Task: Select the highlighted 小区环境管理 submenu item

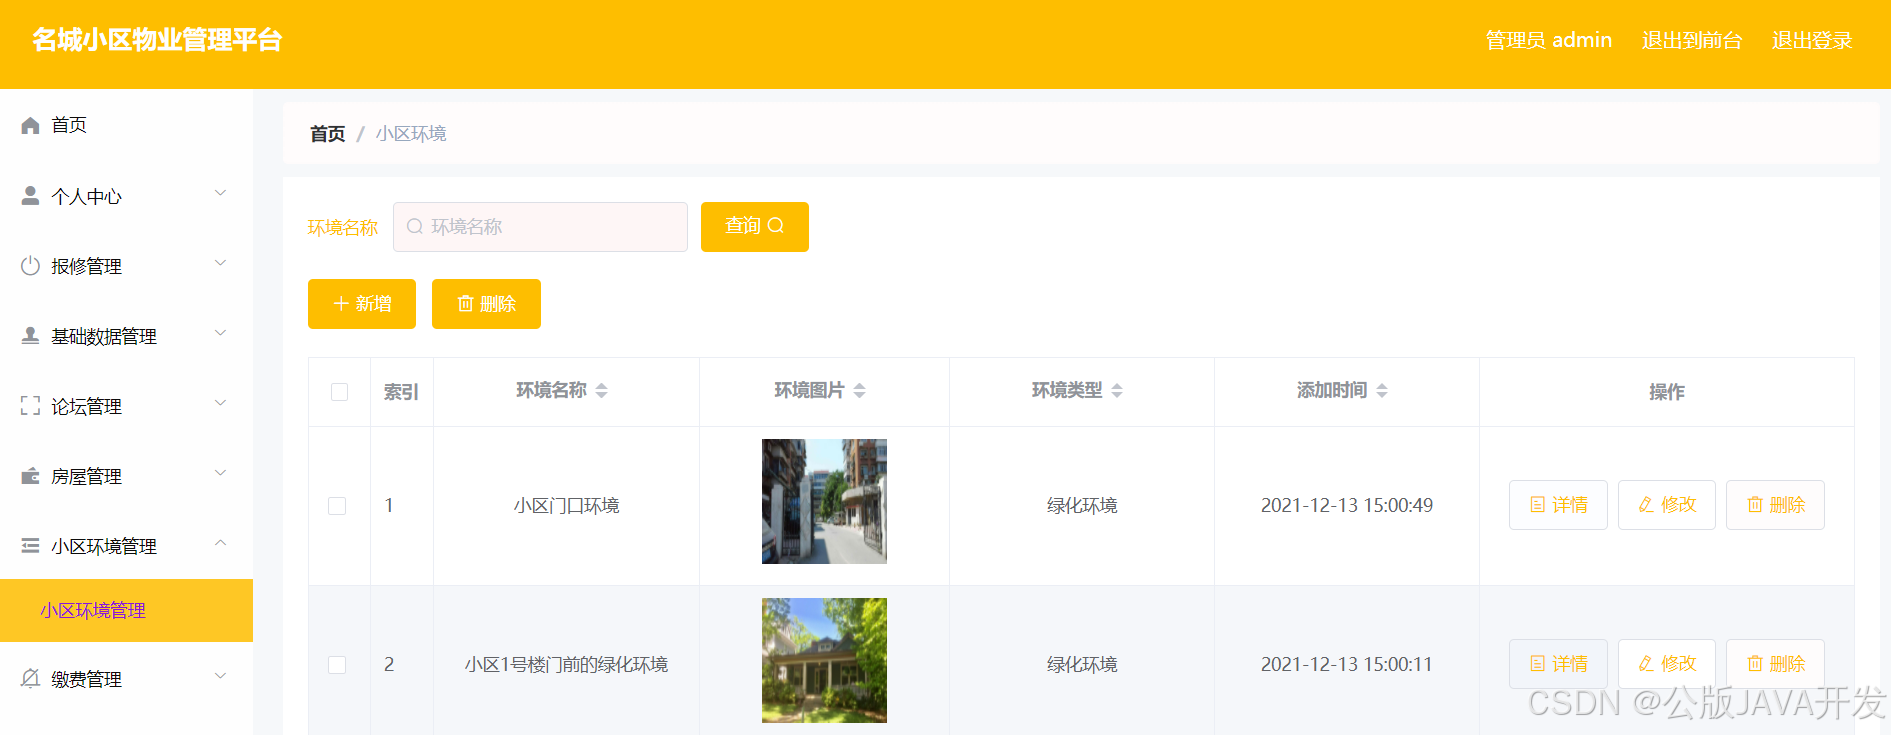Action: click(x=126, y=610)
